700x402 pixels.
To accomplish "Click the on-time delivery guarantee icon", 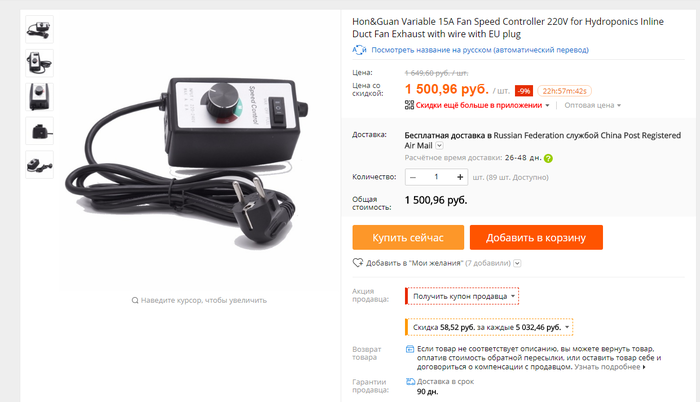I will click(x=410, y=381).
